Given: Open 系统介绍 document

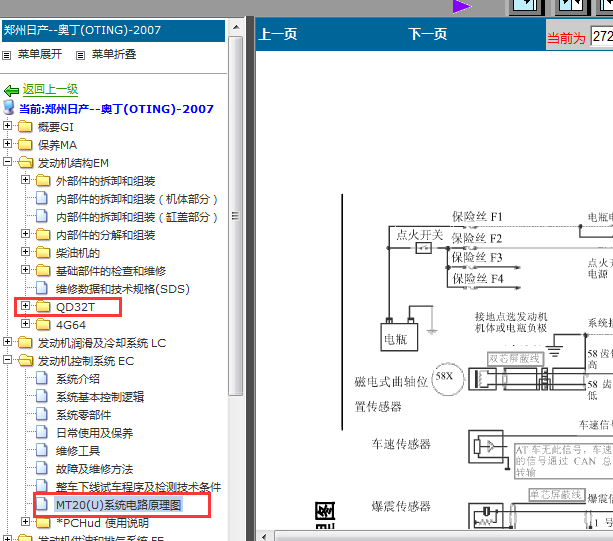Looking at the screenshot, I should pos(77,379).
